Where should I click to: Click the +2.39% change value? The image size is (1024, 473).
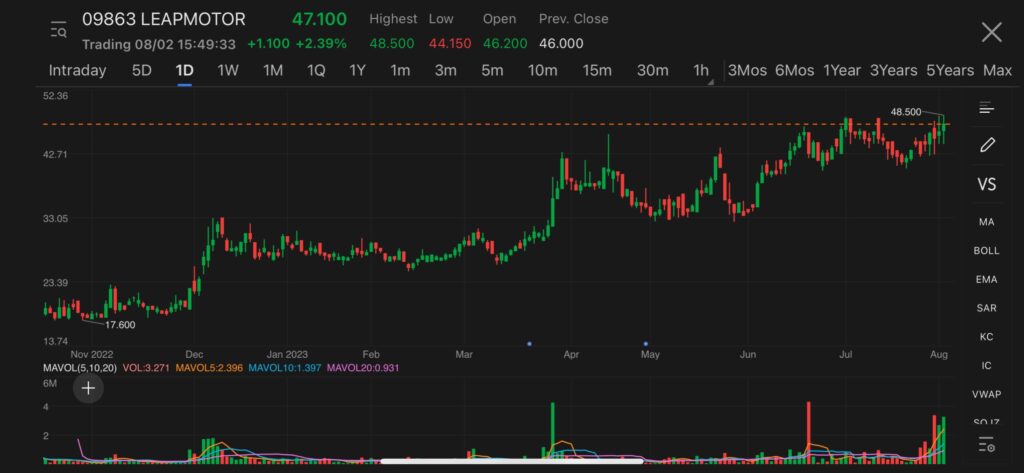pos(321,44)
